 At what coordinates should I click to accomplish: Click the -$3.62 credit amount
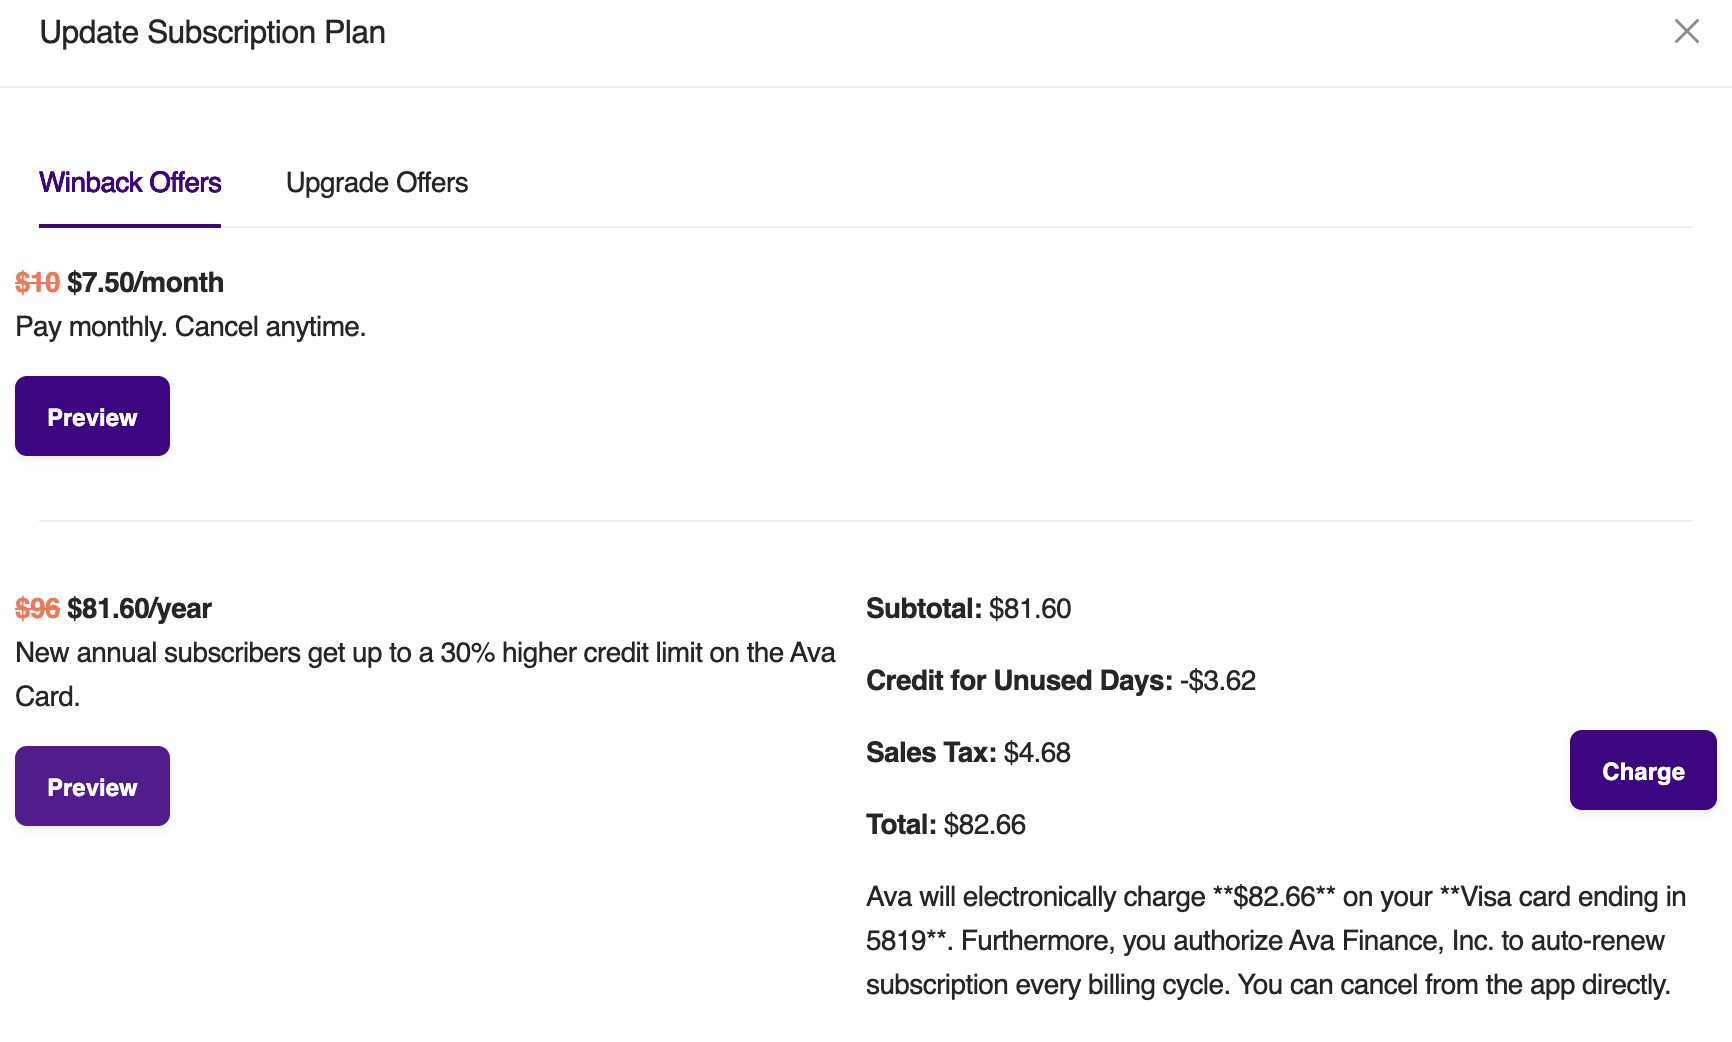pos(1218,681)
